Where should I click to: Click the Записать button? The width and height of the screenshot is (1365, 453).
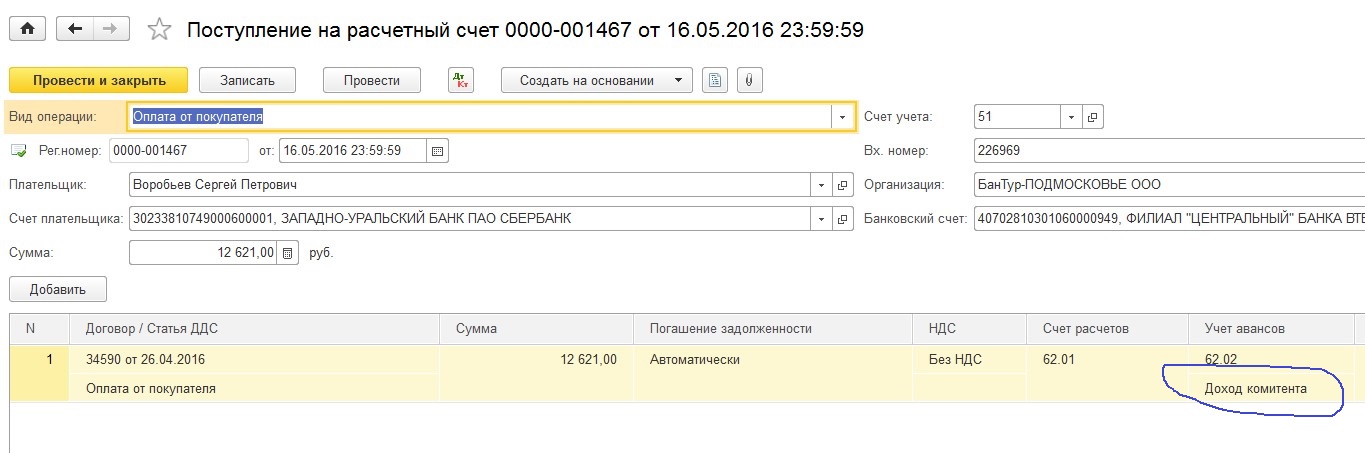pos(250,81)
